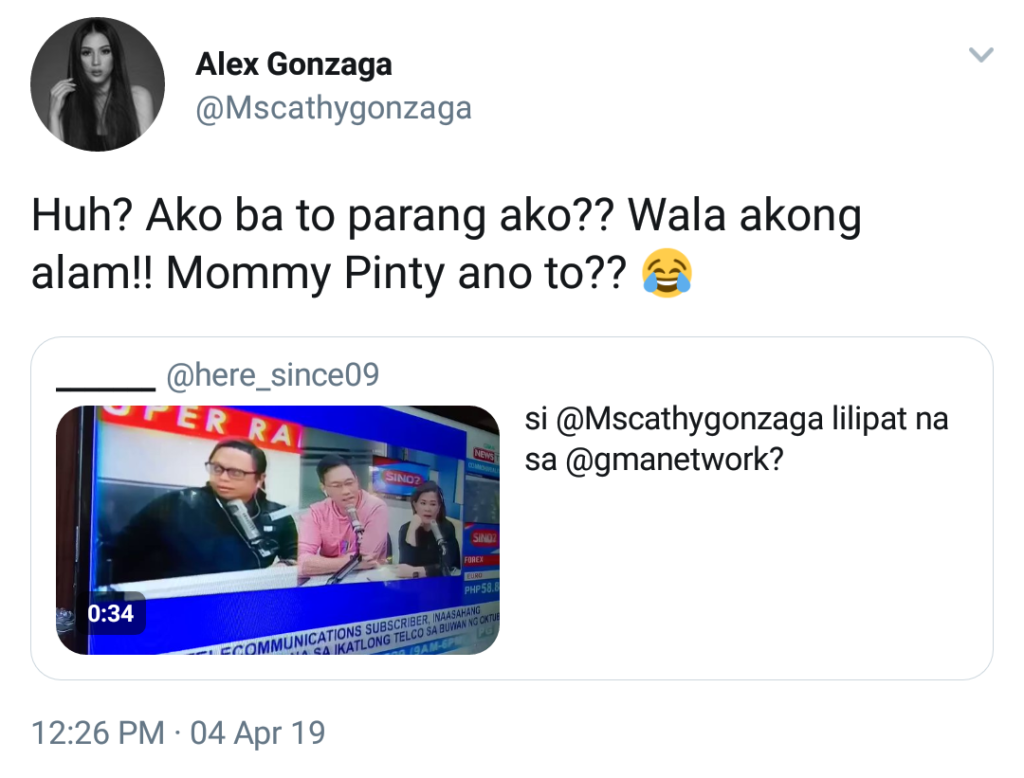Click the laughing-crying emoji in tweet

tap(667, 273)
